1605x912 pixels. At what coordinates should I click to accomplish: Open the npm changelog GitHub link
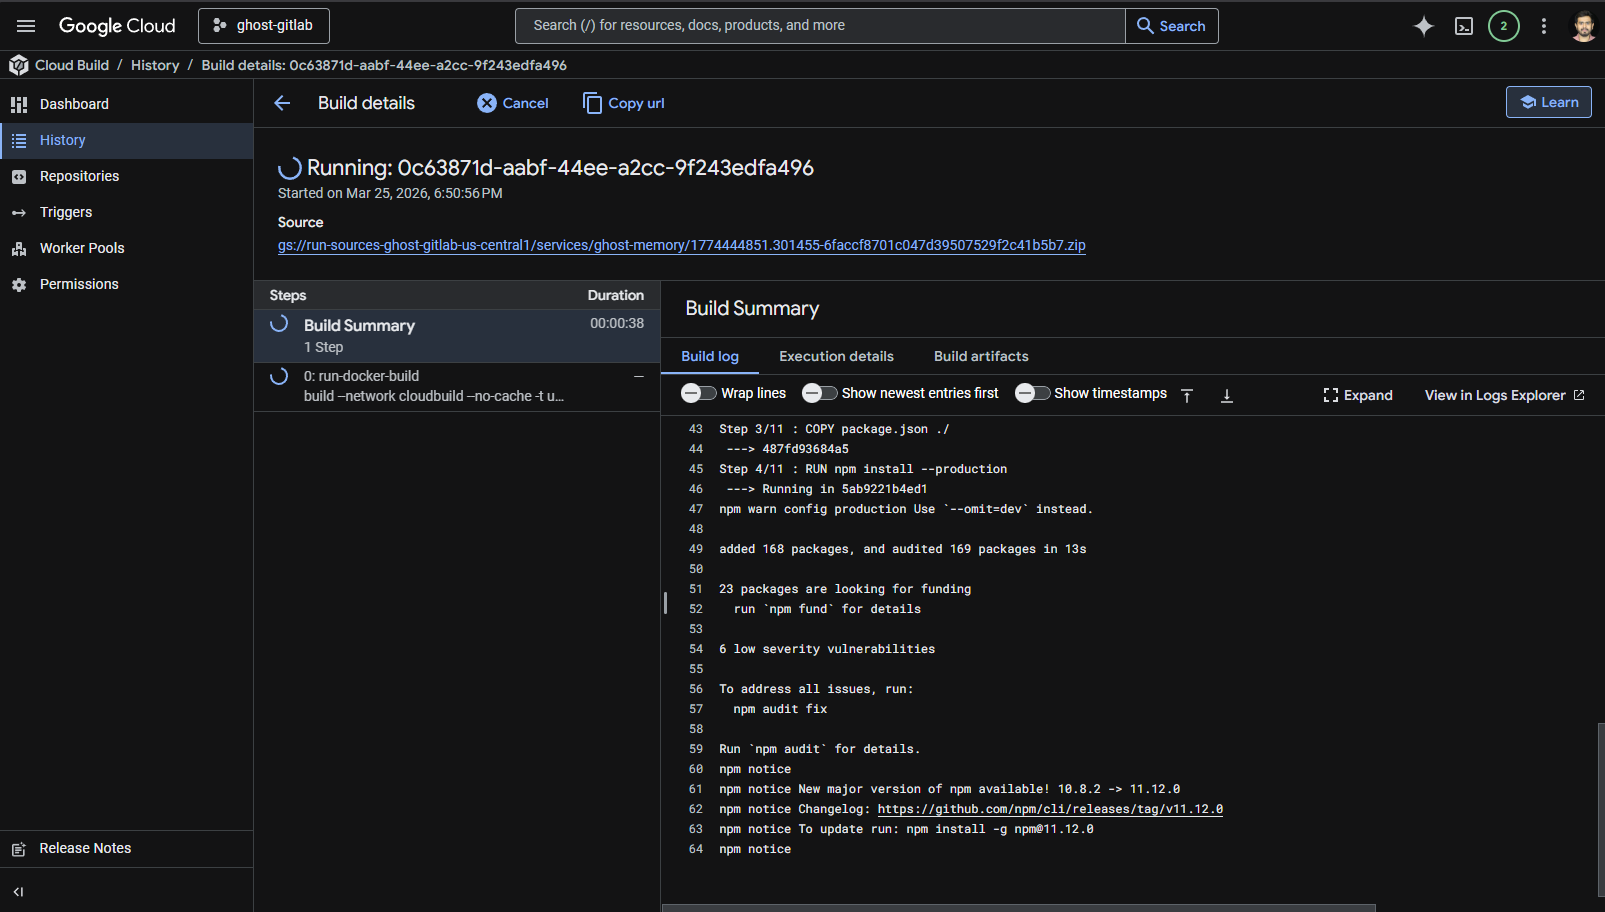click(x=1050, y=809)
